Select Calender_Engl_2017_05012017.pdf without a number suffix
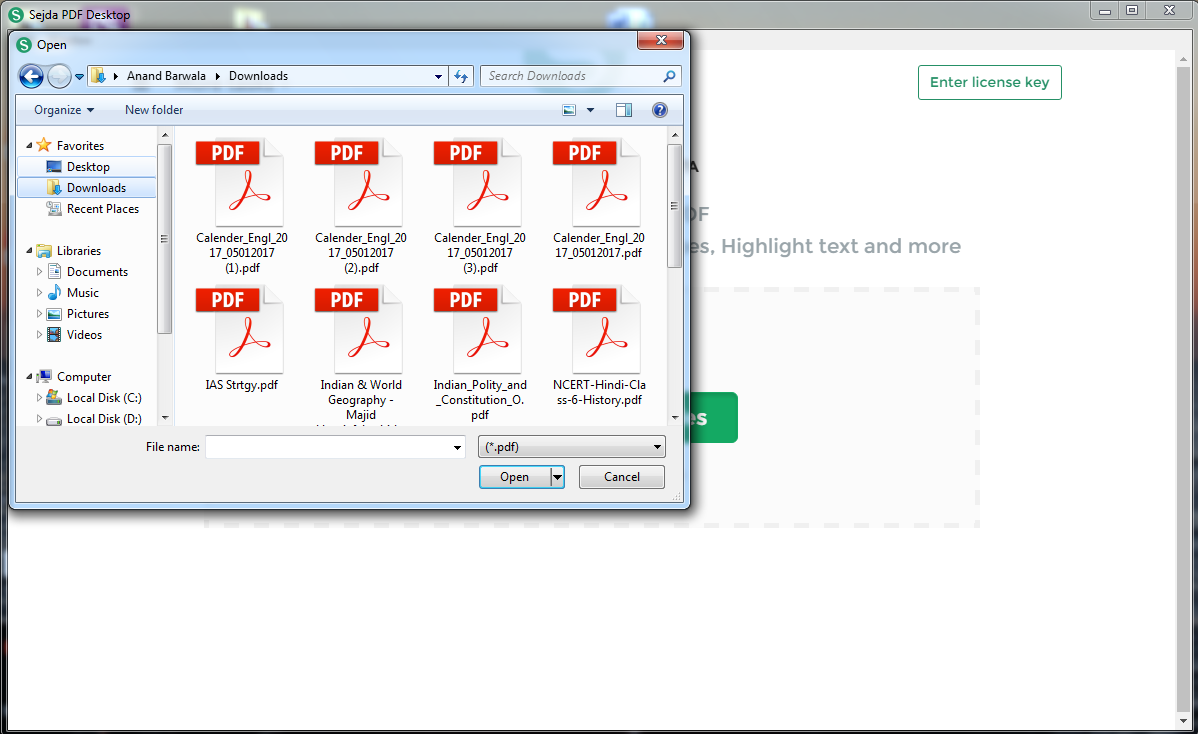 (x=599, y=200)
